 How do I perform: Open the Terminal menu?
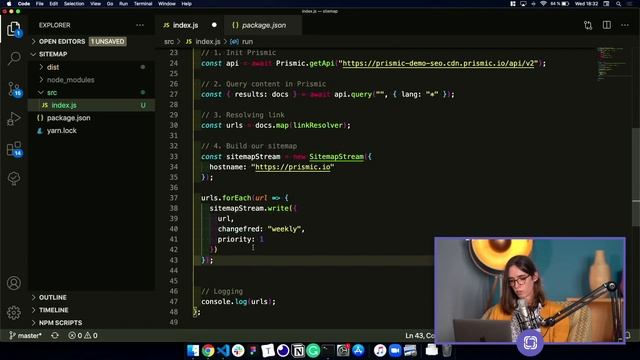(x=143, y=4)
